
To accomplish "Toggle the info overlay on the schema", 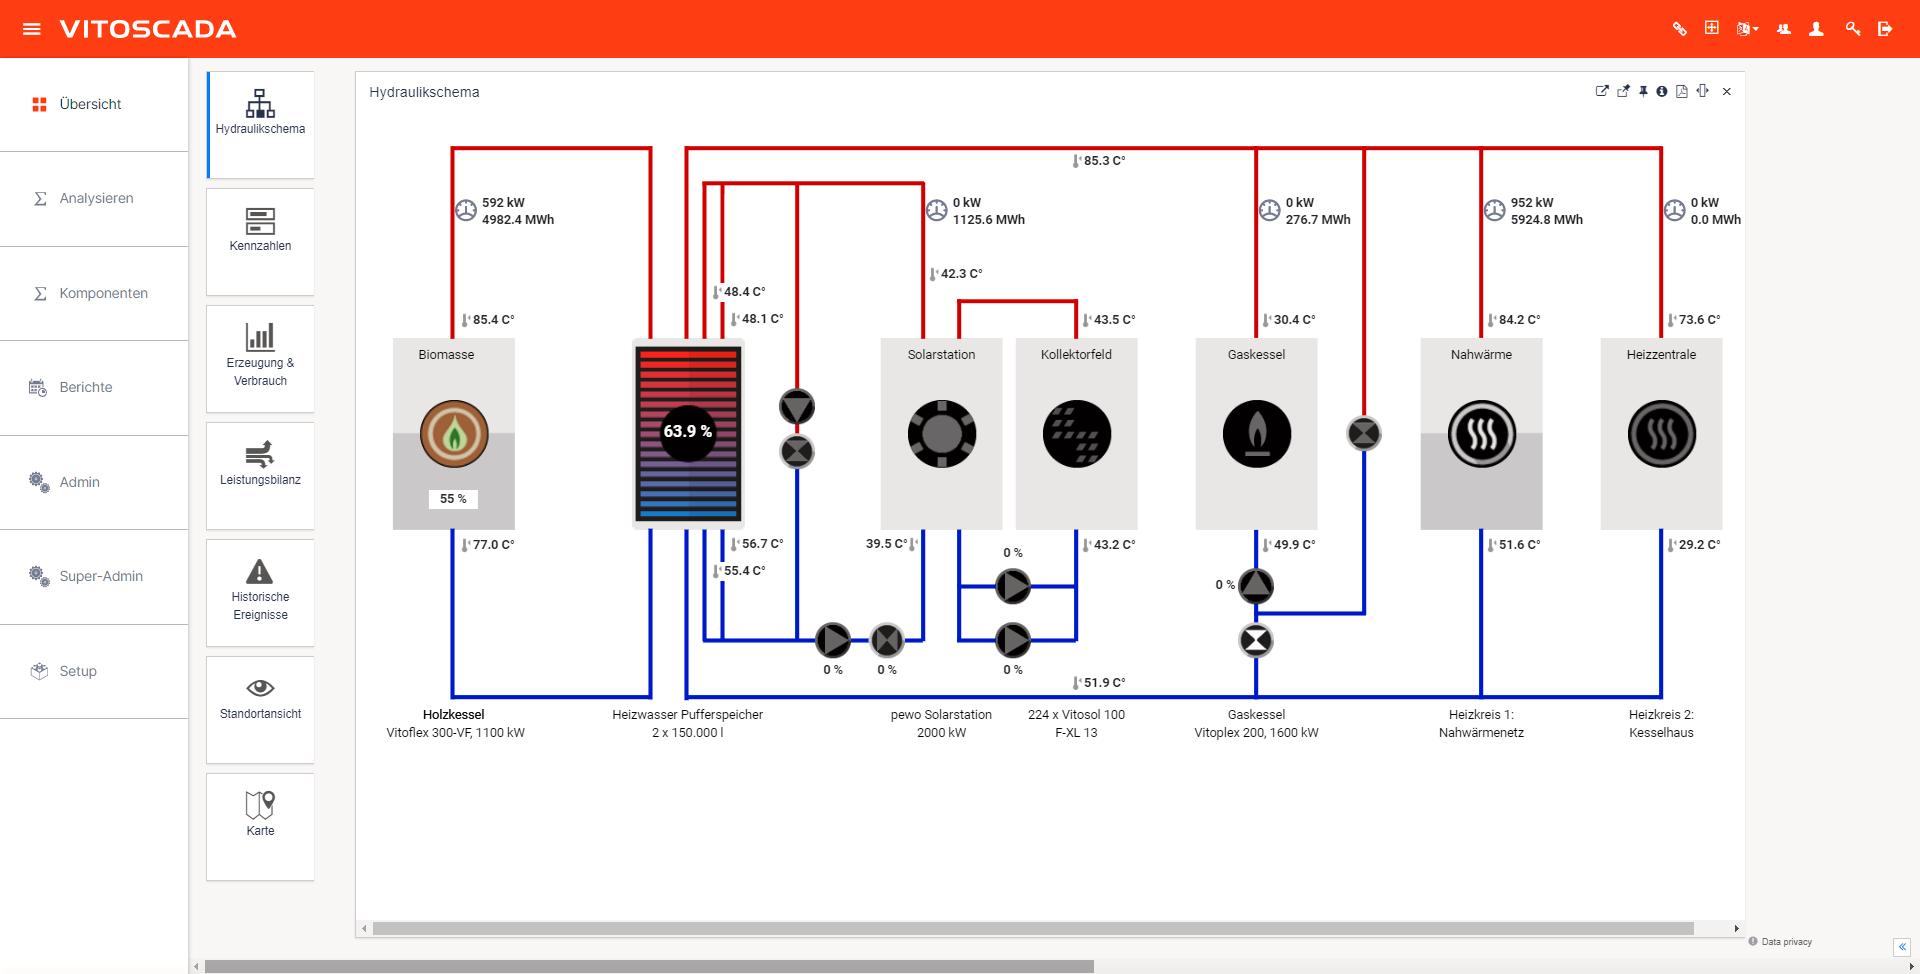I will point(1662,91).
